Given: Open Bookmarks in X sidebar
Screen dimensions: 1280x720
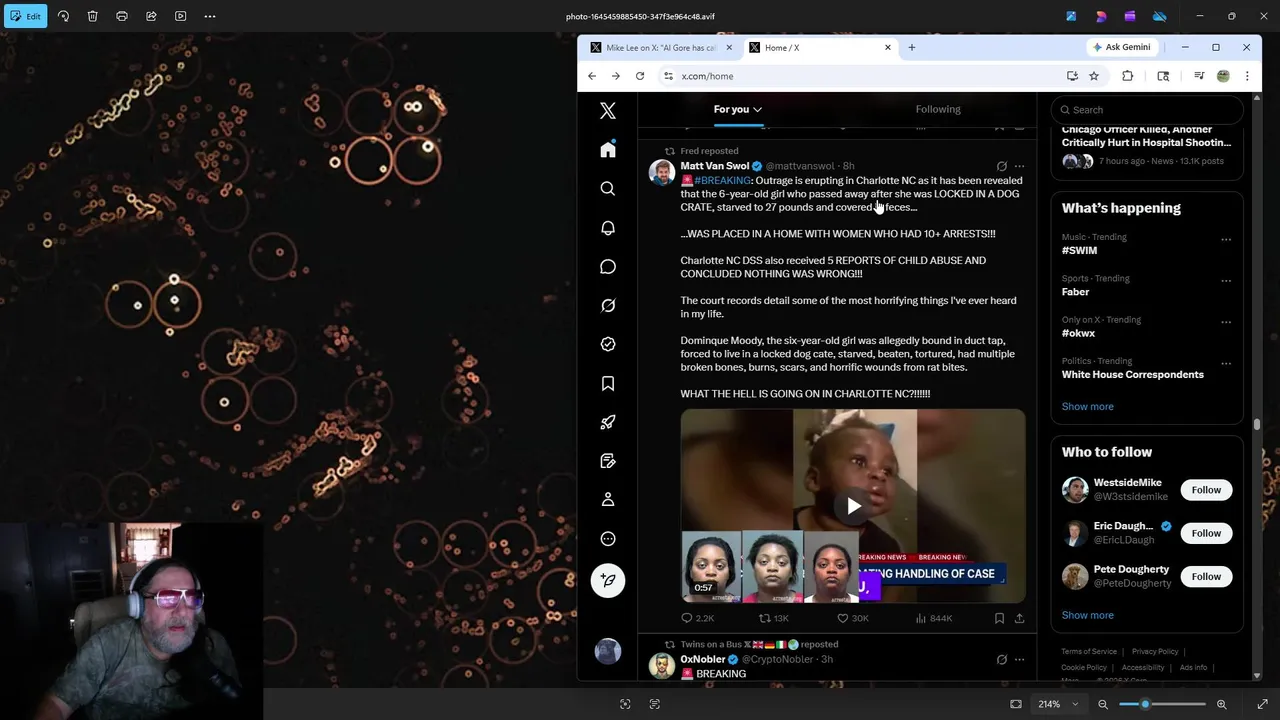Looking at the screenshot, I should (608, 384).
